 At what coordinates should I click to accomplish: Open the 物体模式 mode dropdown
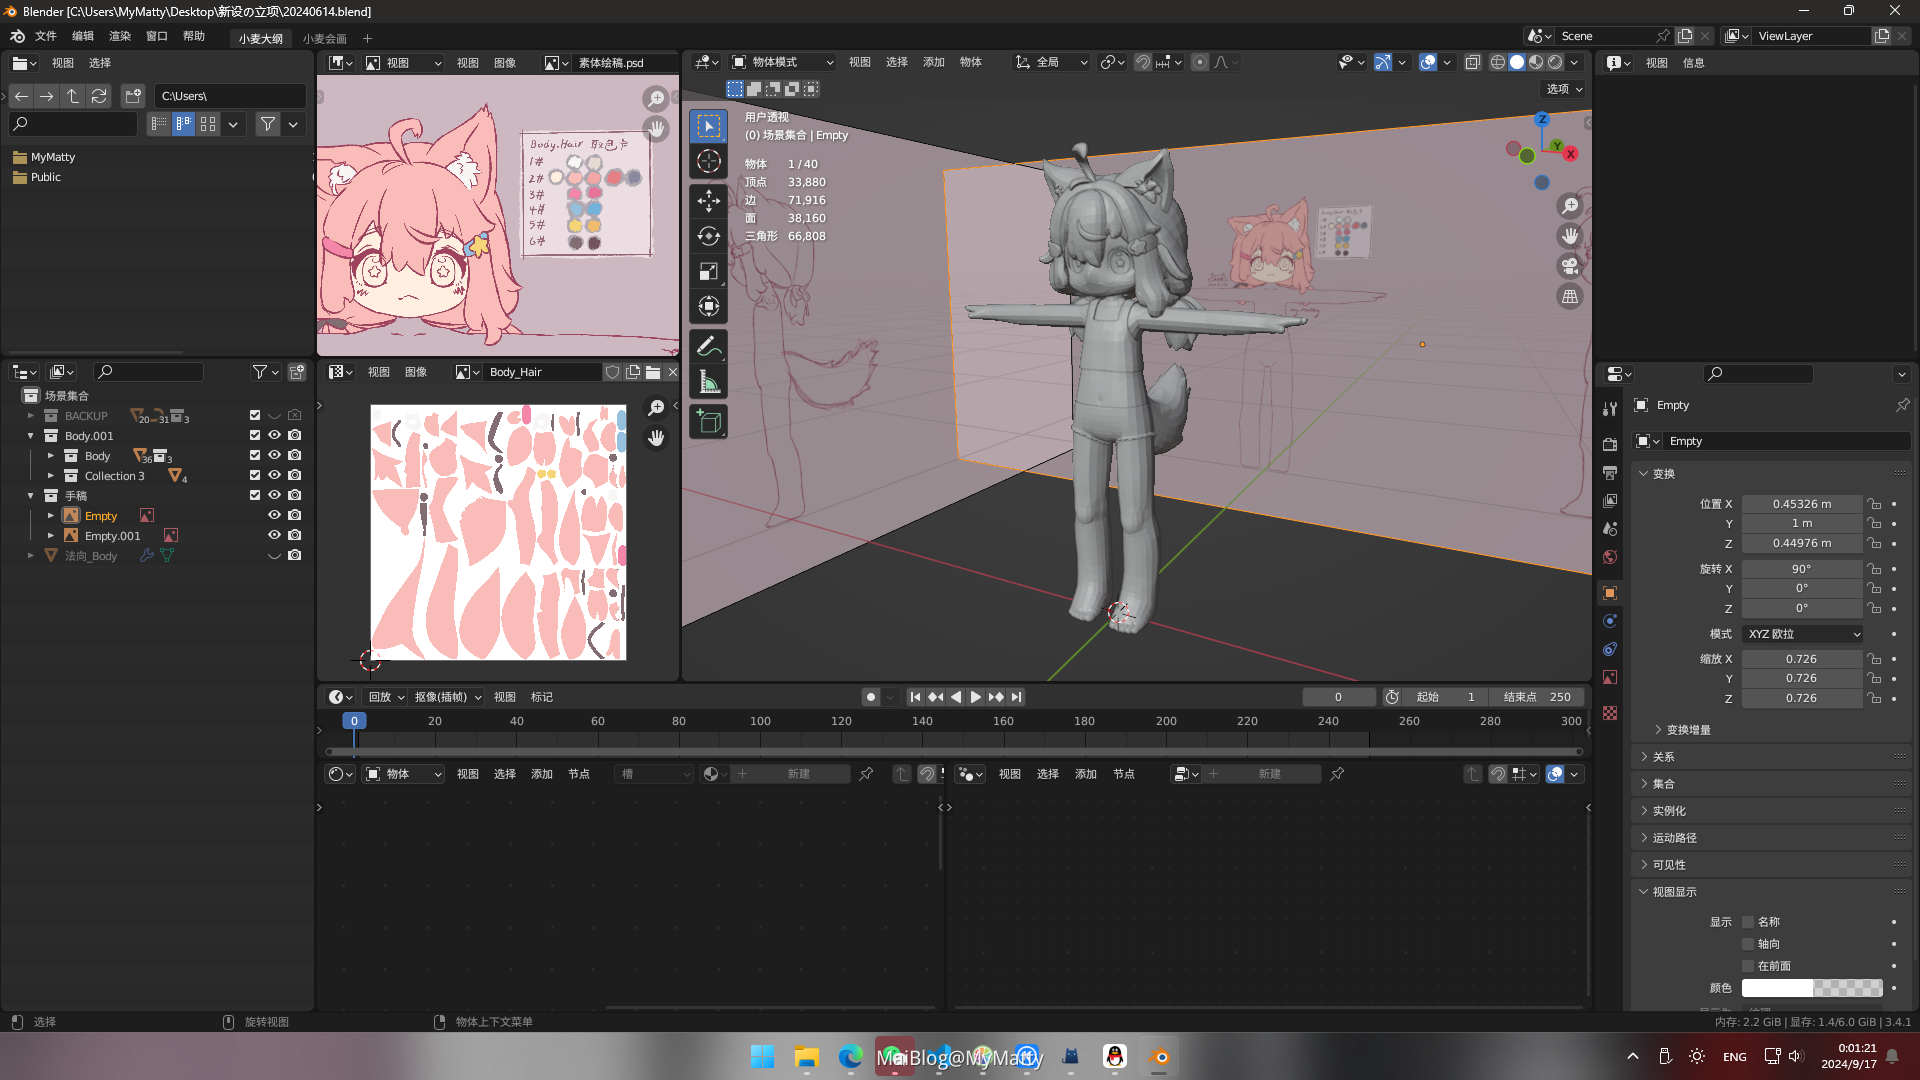782,62
